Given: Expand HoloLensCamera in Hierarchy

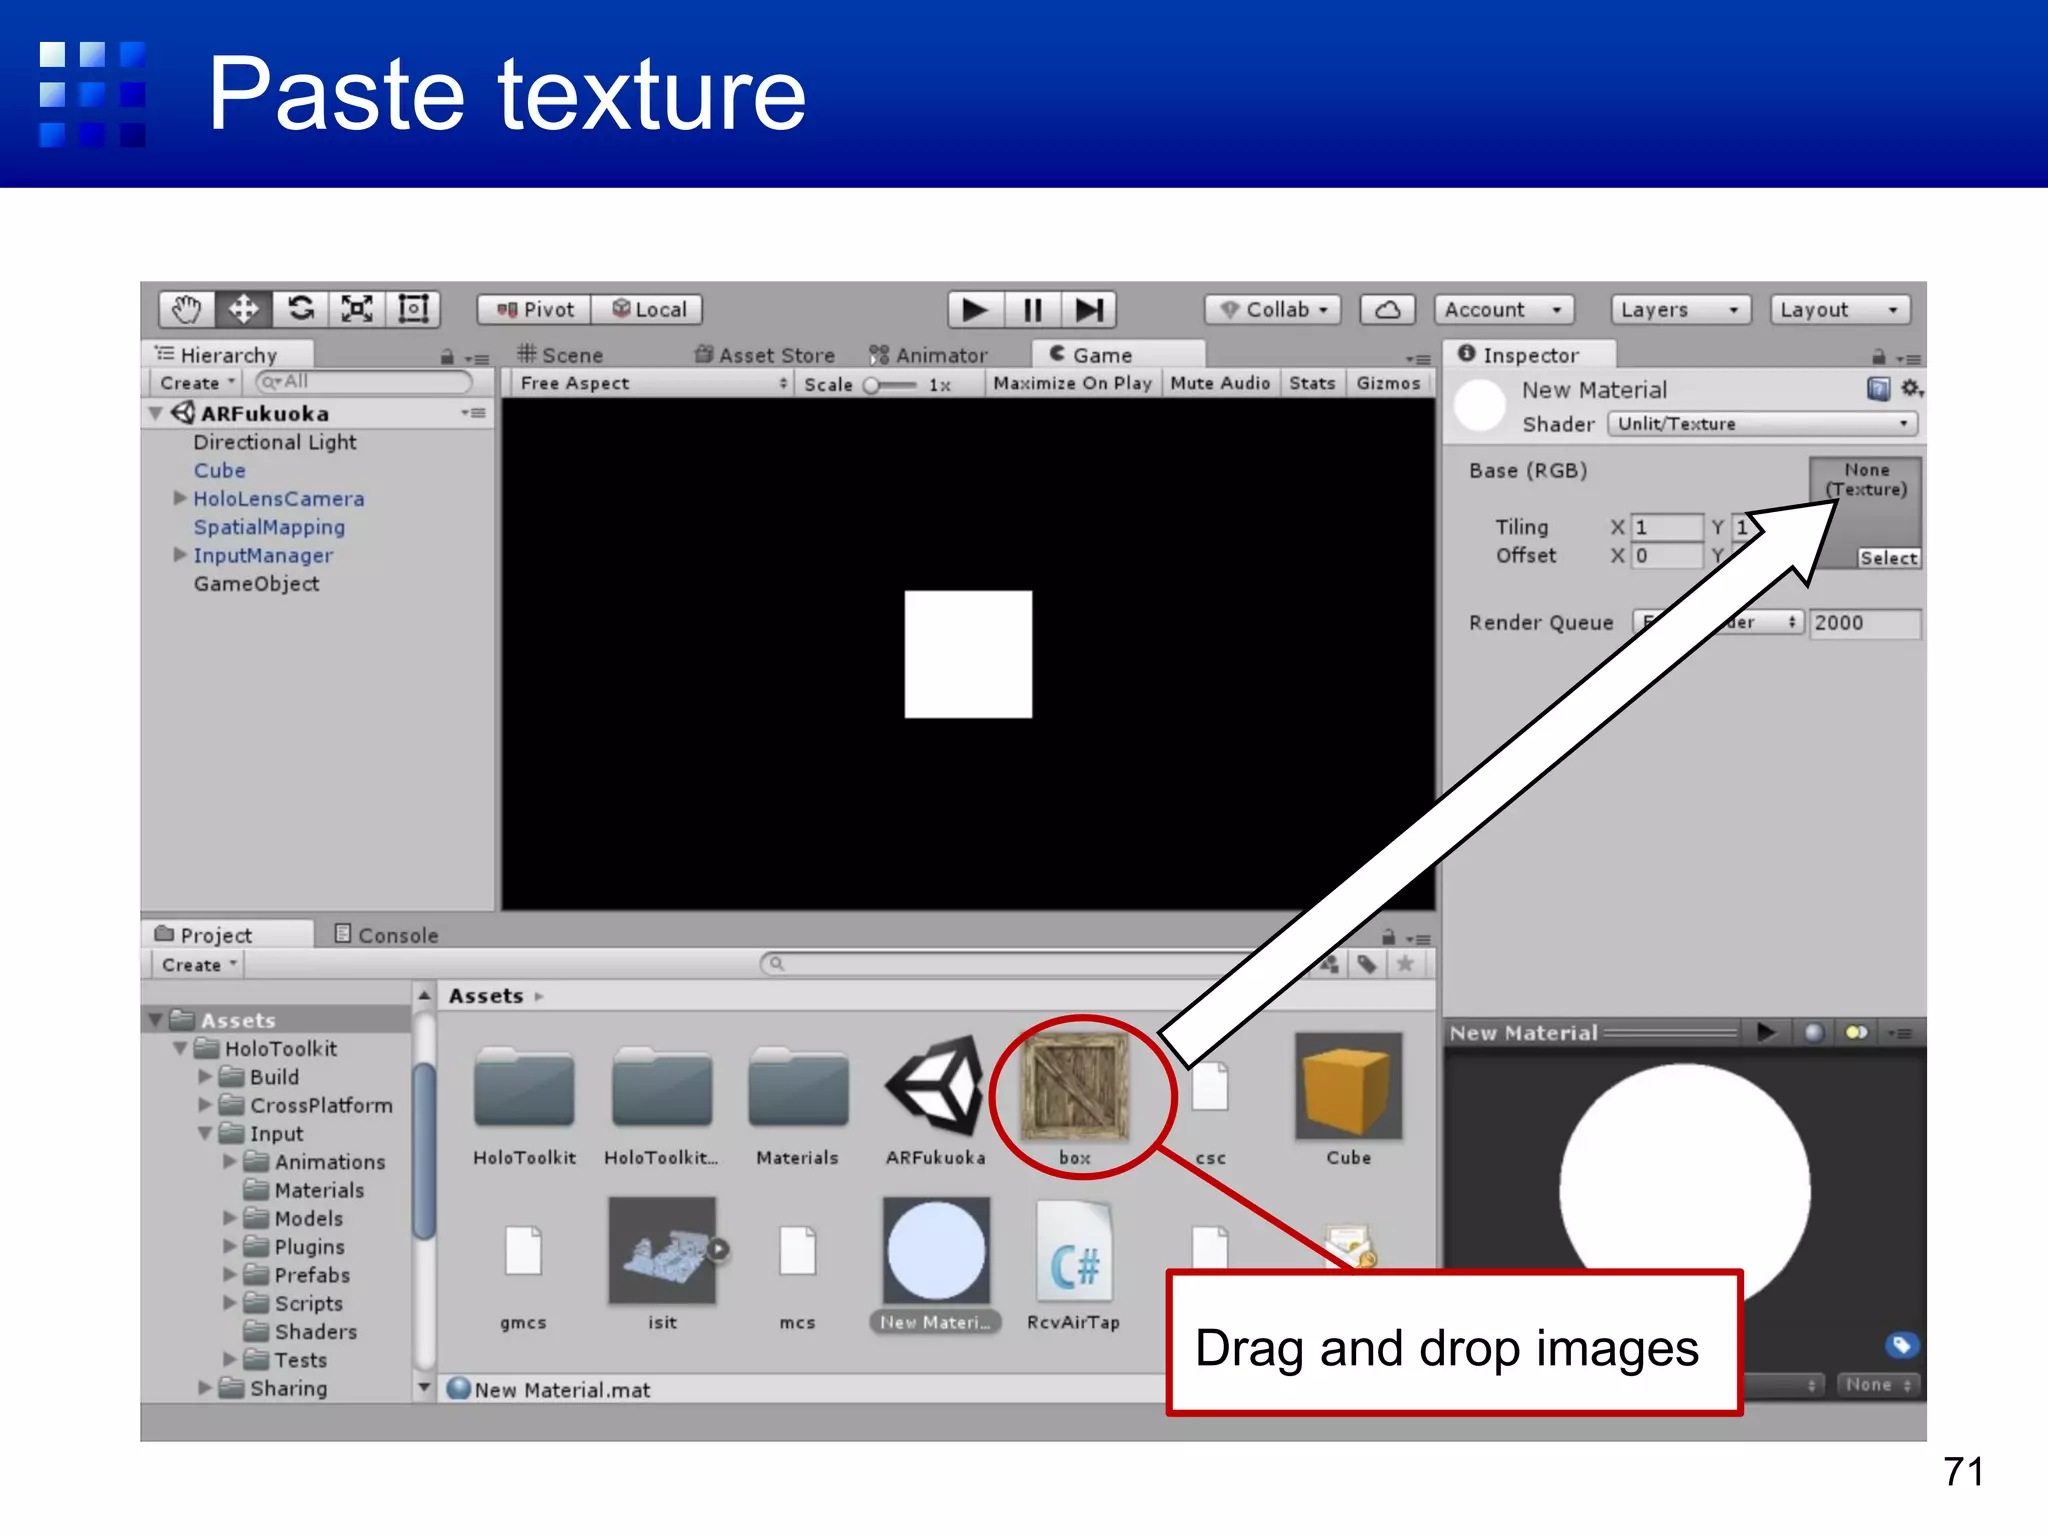Looking at the screenshot, I should (x=180, y=498).
